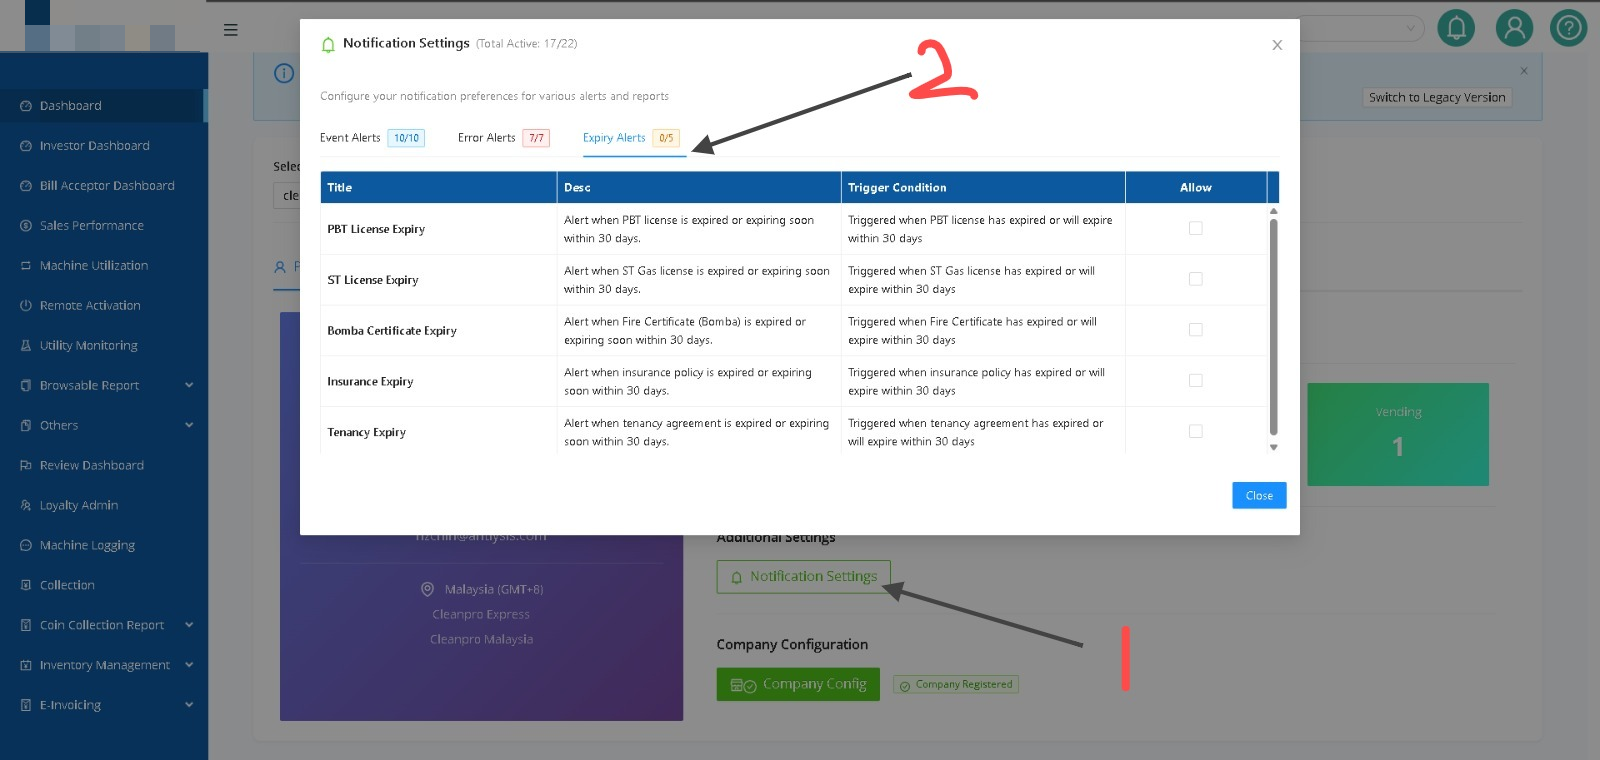1600x760 pixels.
Task: Click the Cleanpro Express text
Action: (481, 614)
